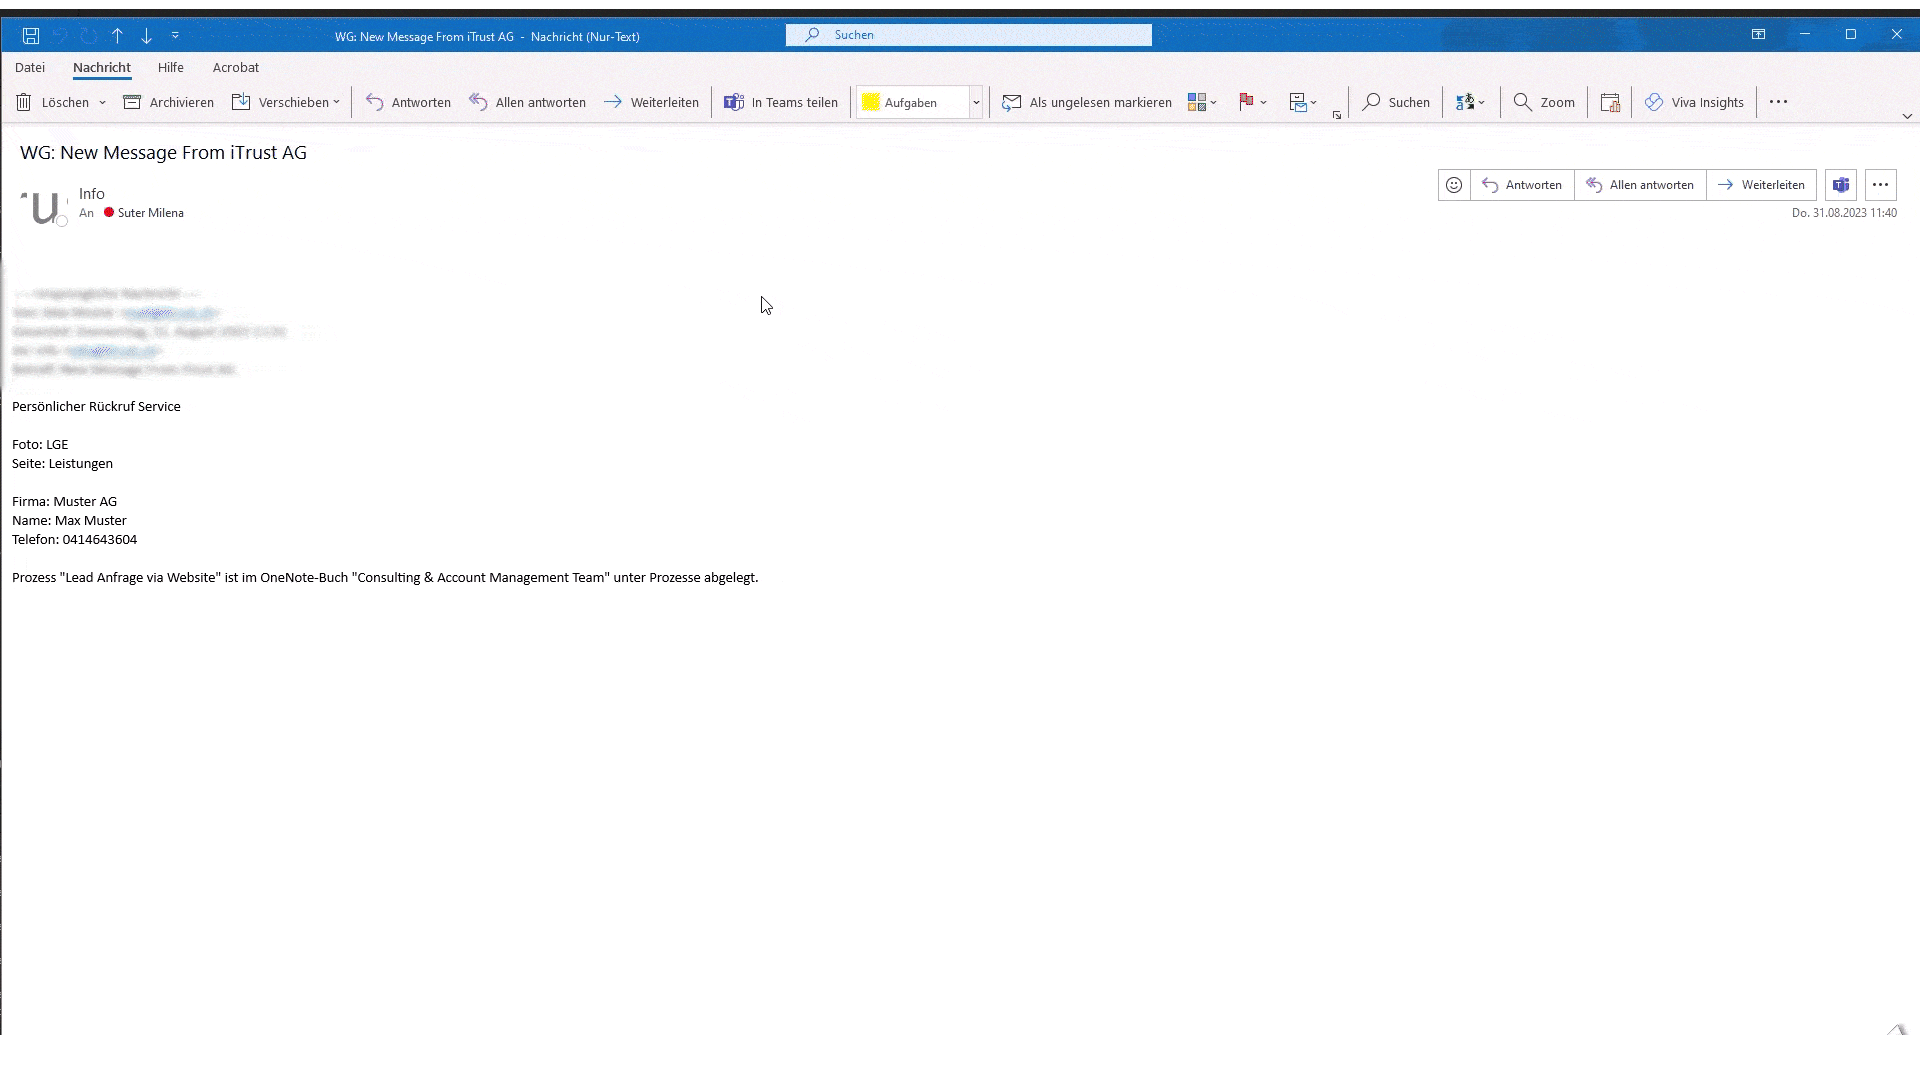Forward via header Weiterleiten button

point(1761,185)
